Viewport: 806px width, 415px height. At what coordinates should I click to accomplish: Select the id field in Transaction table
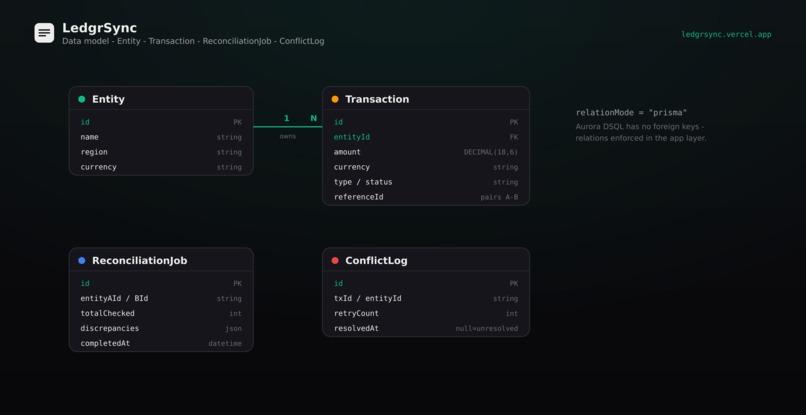coord(426,122)
